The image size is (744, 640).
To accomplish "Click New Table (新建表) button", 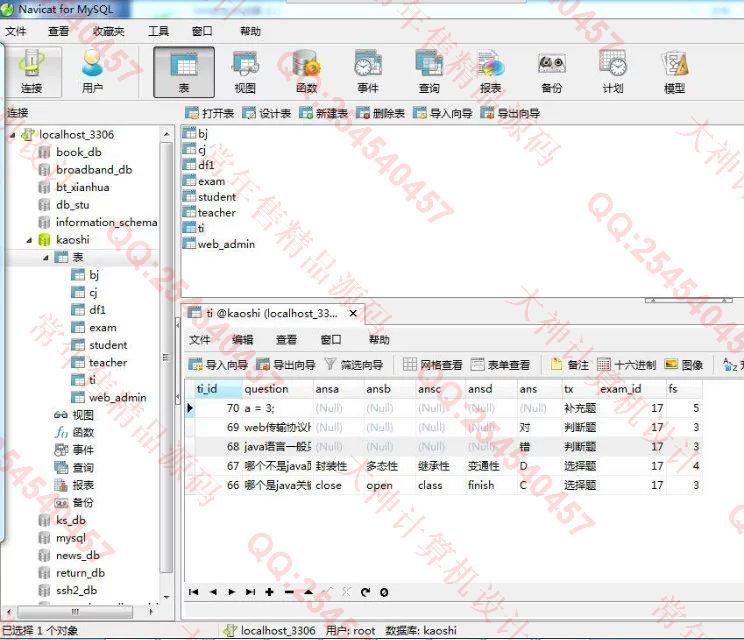I will (323, 113).
